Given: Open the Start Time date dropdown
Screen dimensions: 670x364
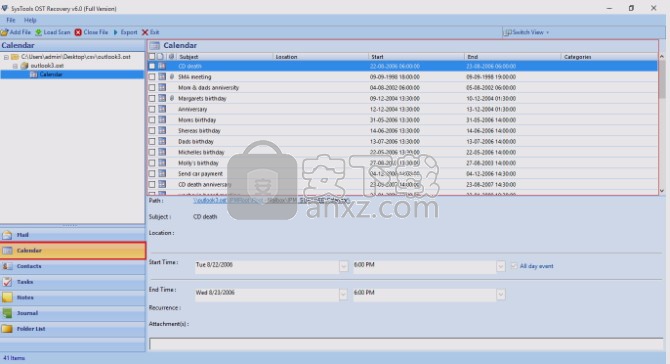Looking at the screenshot, I should (344, 267).
